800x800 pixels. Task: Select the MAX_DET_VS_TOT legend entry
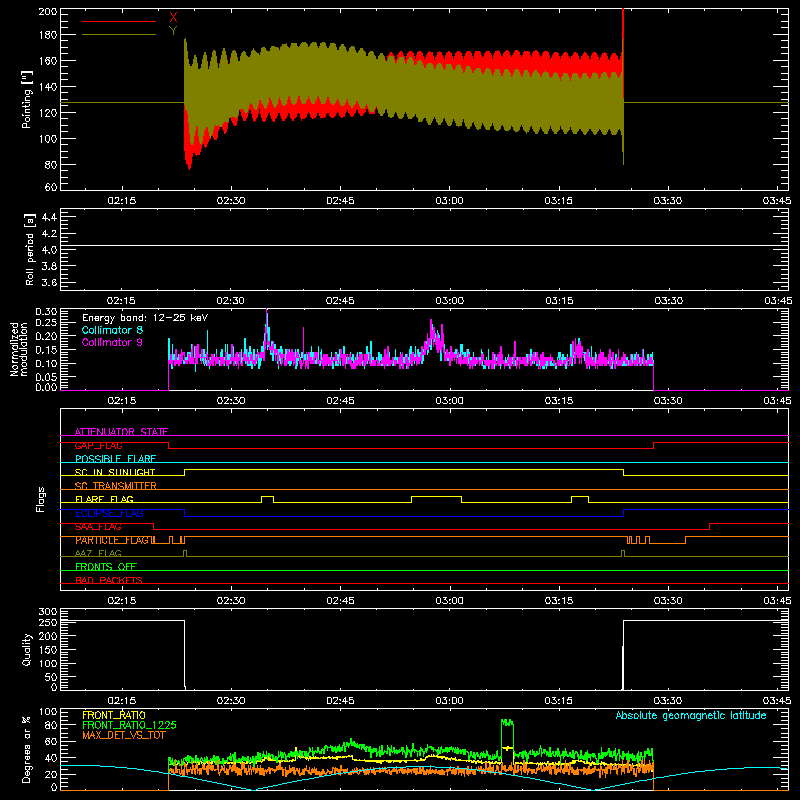click(123, 735)
